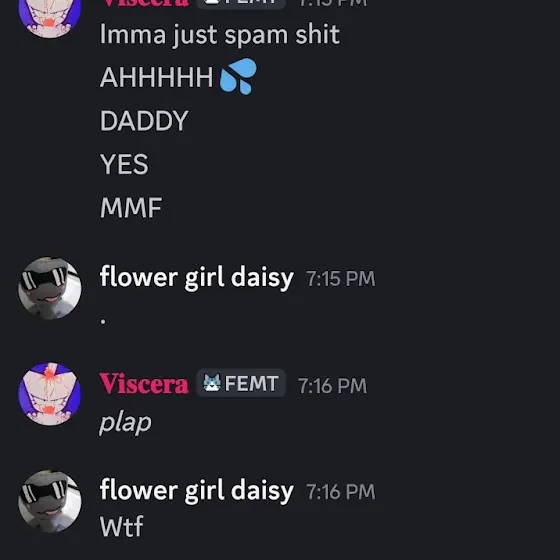The image size is (560, 560).
Task: Click the partially visible Viscera avatar at top
Action: pyautogui.click(x=50, y=19)
